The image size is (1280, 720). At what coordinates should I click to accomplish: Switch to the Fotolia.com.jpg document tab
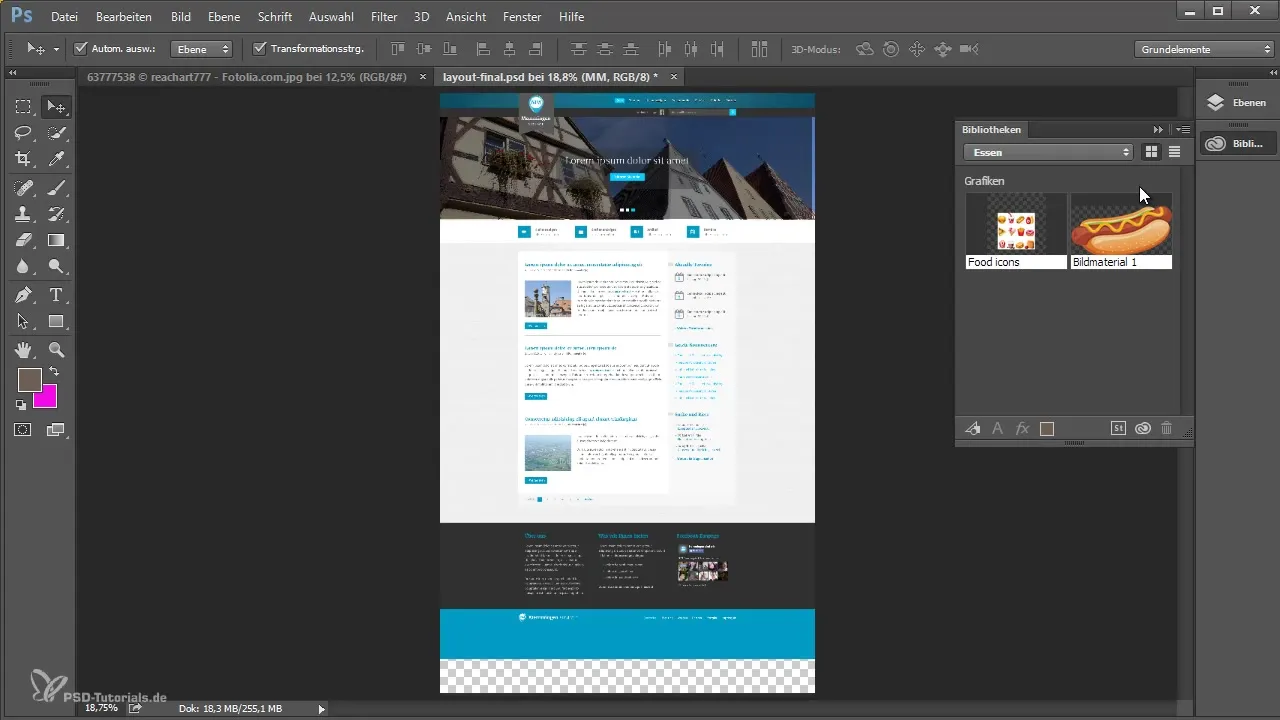[x=248, y=76]
